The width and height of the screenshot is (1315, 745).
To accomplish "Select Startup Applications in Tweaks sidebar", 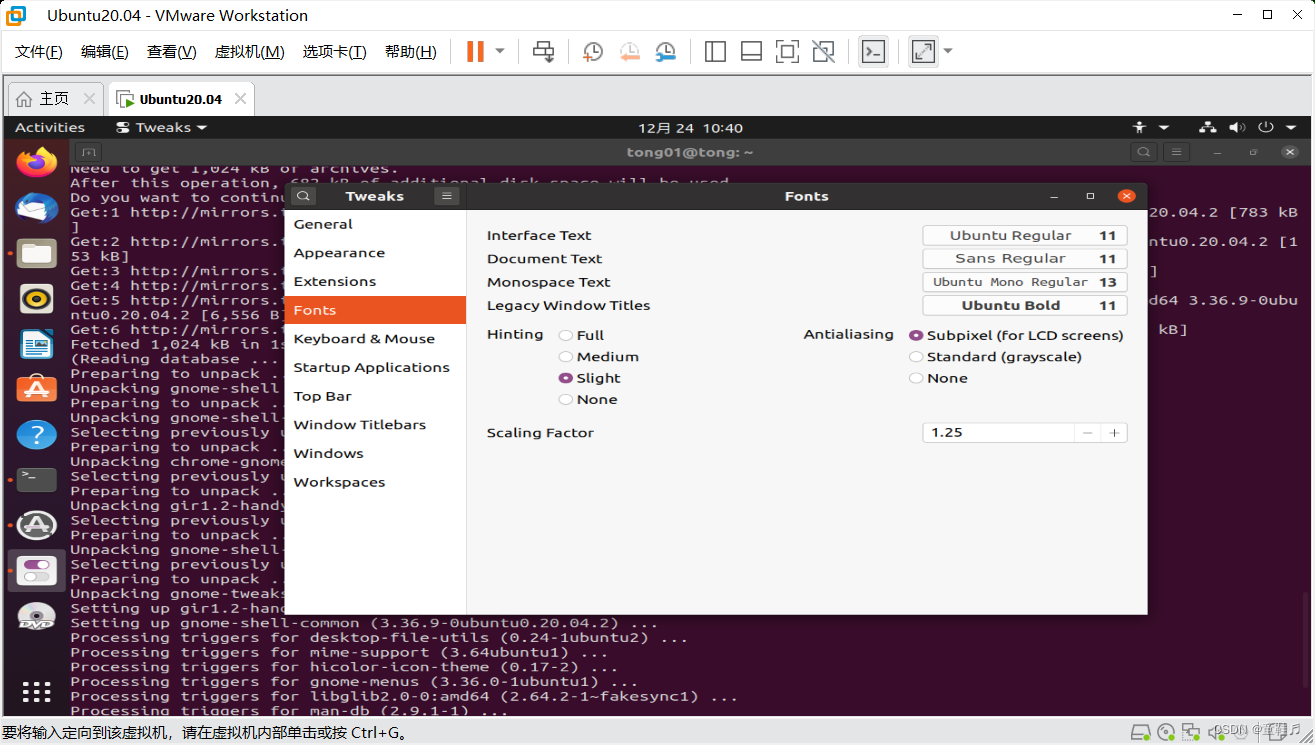I will click(x=376, y=367).
